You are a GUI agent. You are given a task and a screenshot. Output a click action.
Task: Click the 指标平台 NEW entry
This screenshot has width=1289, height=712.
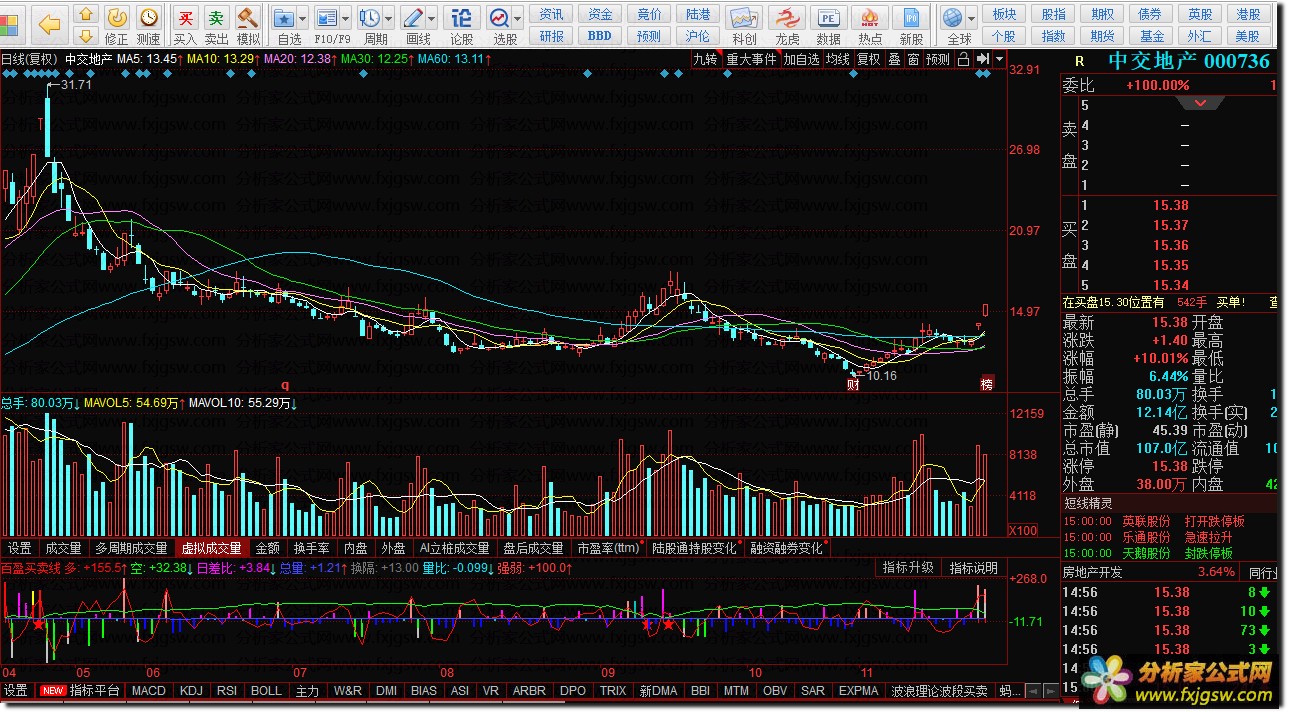(x=80, y=691)
